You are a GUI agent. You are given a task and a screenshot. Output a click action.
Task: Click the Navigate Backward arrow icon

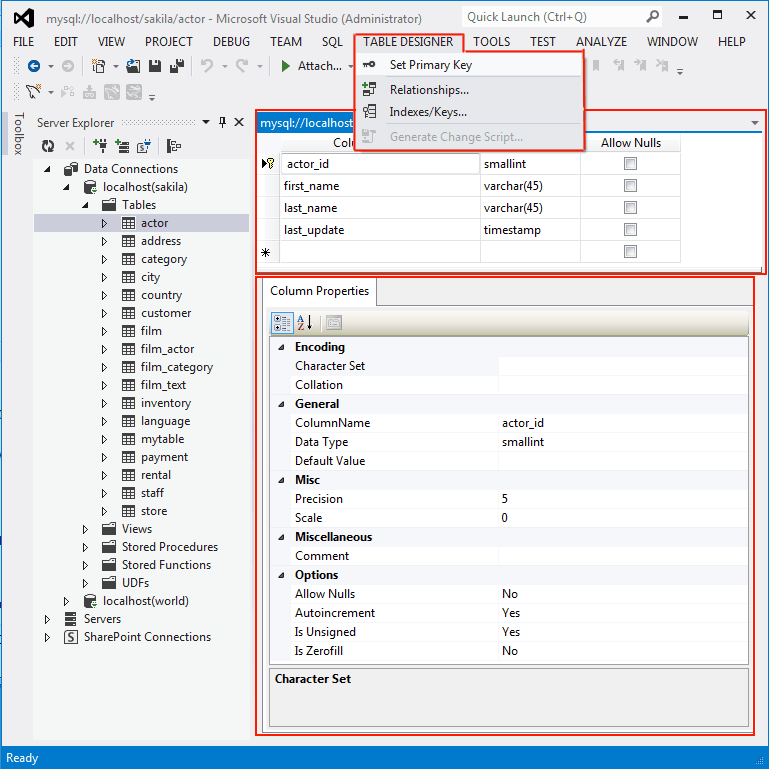[34, 66]
